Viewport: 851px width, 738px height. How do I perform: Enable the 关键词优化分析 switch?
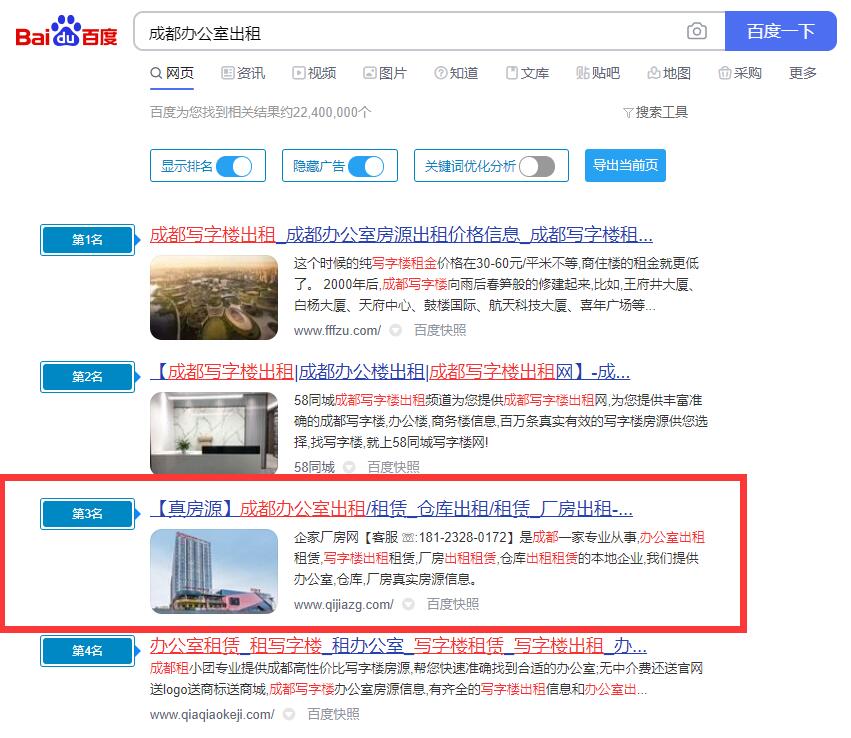point(537,166)
